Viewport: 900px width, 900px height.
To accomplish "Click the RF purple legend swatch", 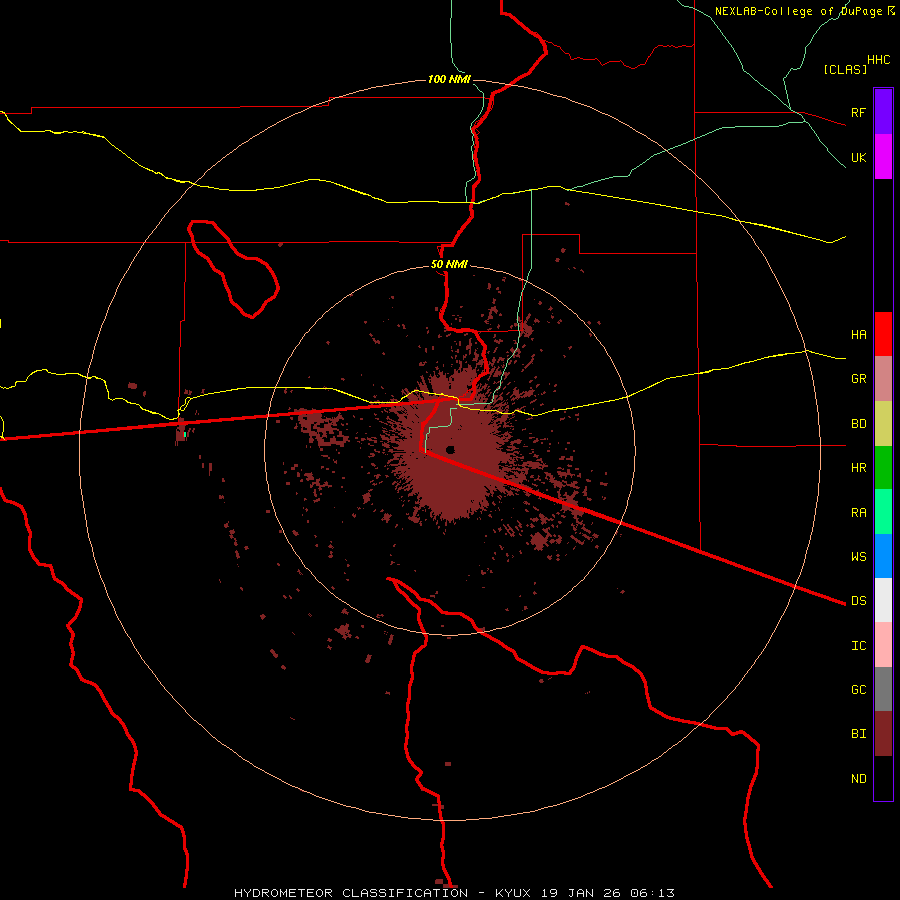I will [883, 111].
